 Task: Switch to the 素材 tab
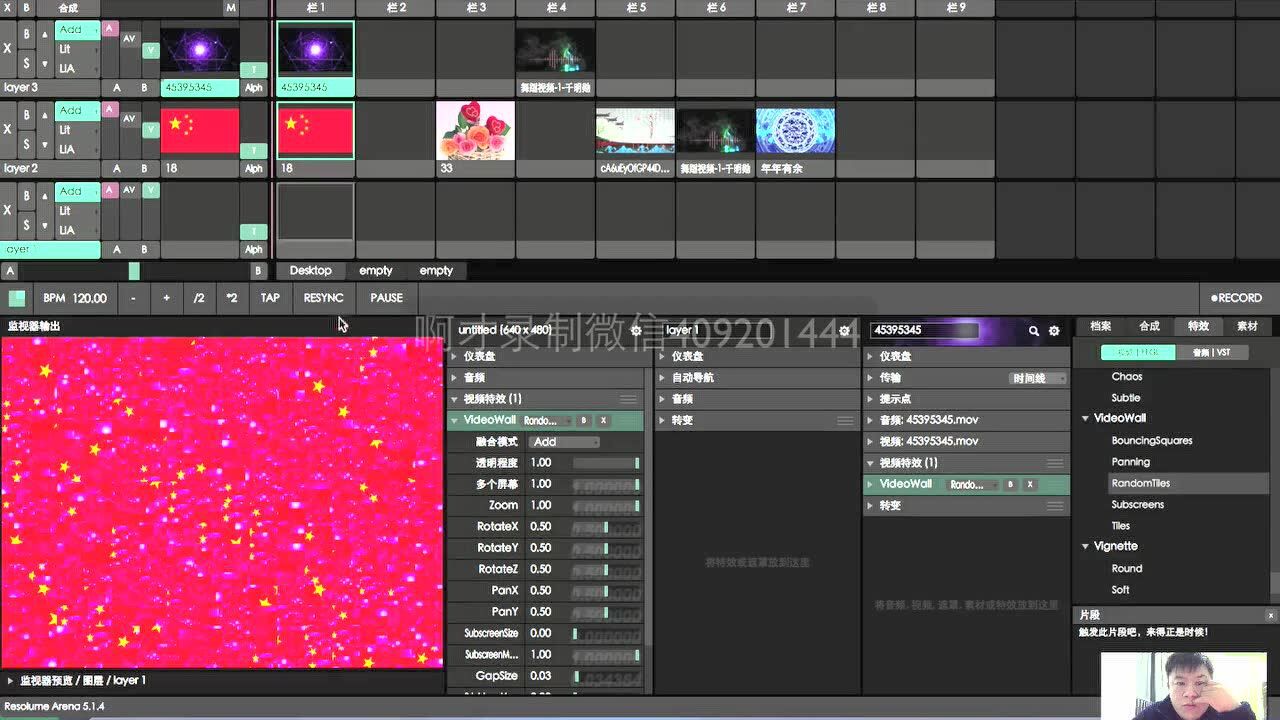click(1247, 326)
